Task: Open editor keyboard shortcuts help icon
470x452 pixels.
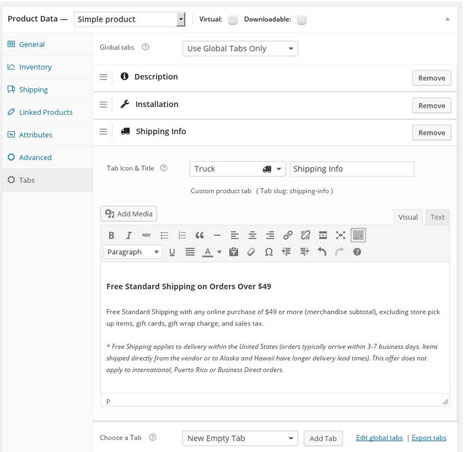Action: [x=357, y=252]
